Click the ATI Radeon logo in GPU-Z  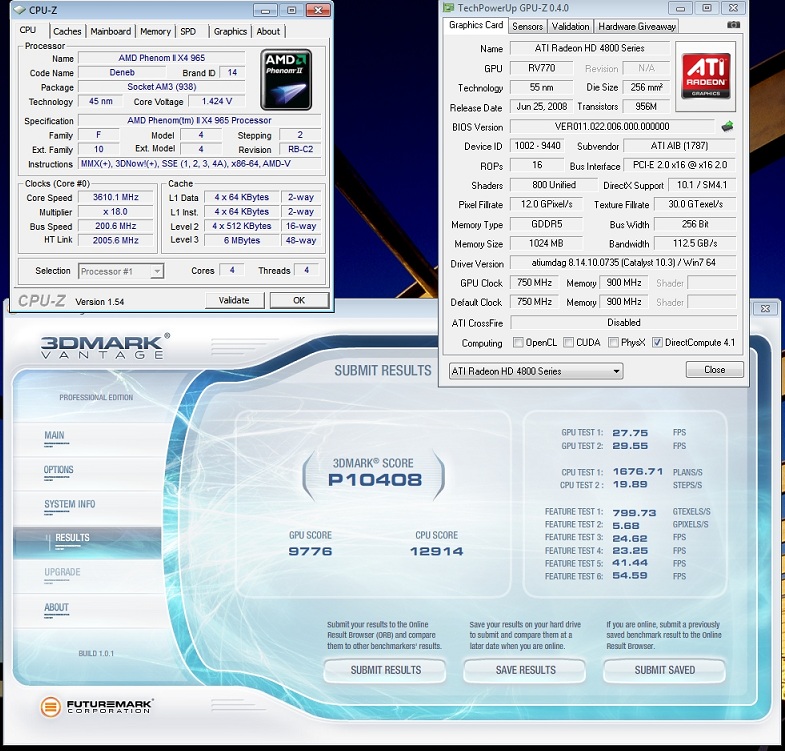click(x=705, y=76)
